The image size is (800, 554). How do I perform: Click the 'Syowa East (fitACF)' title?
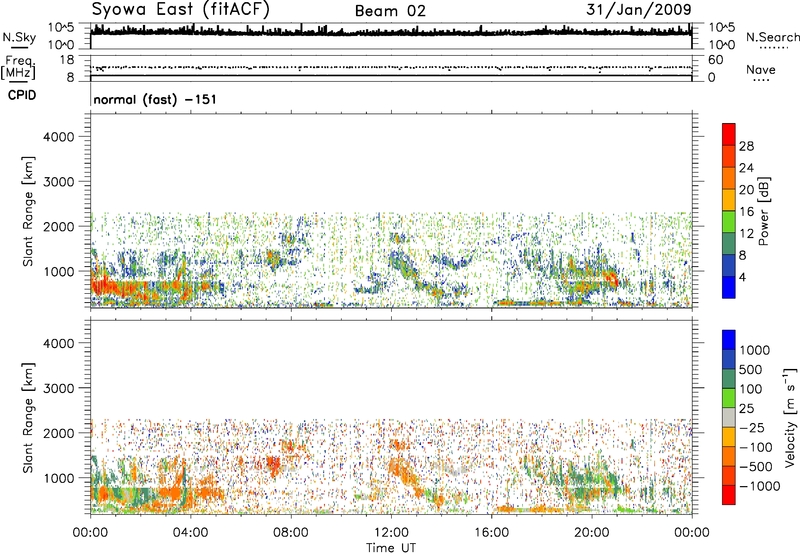tap(181, 10)
